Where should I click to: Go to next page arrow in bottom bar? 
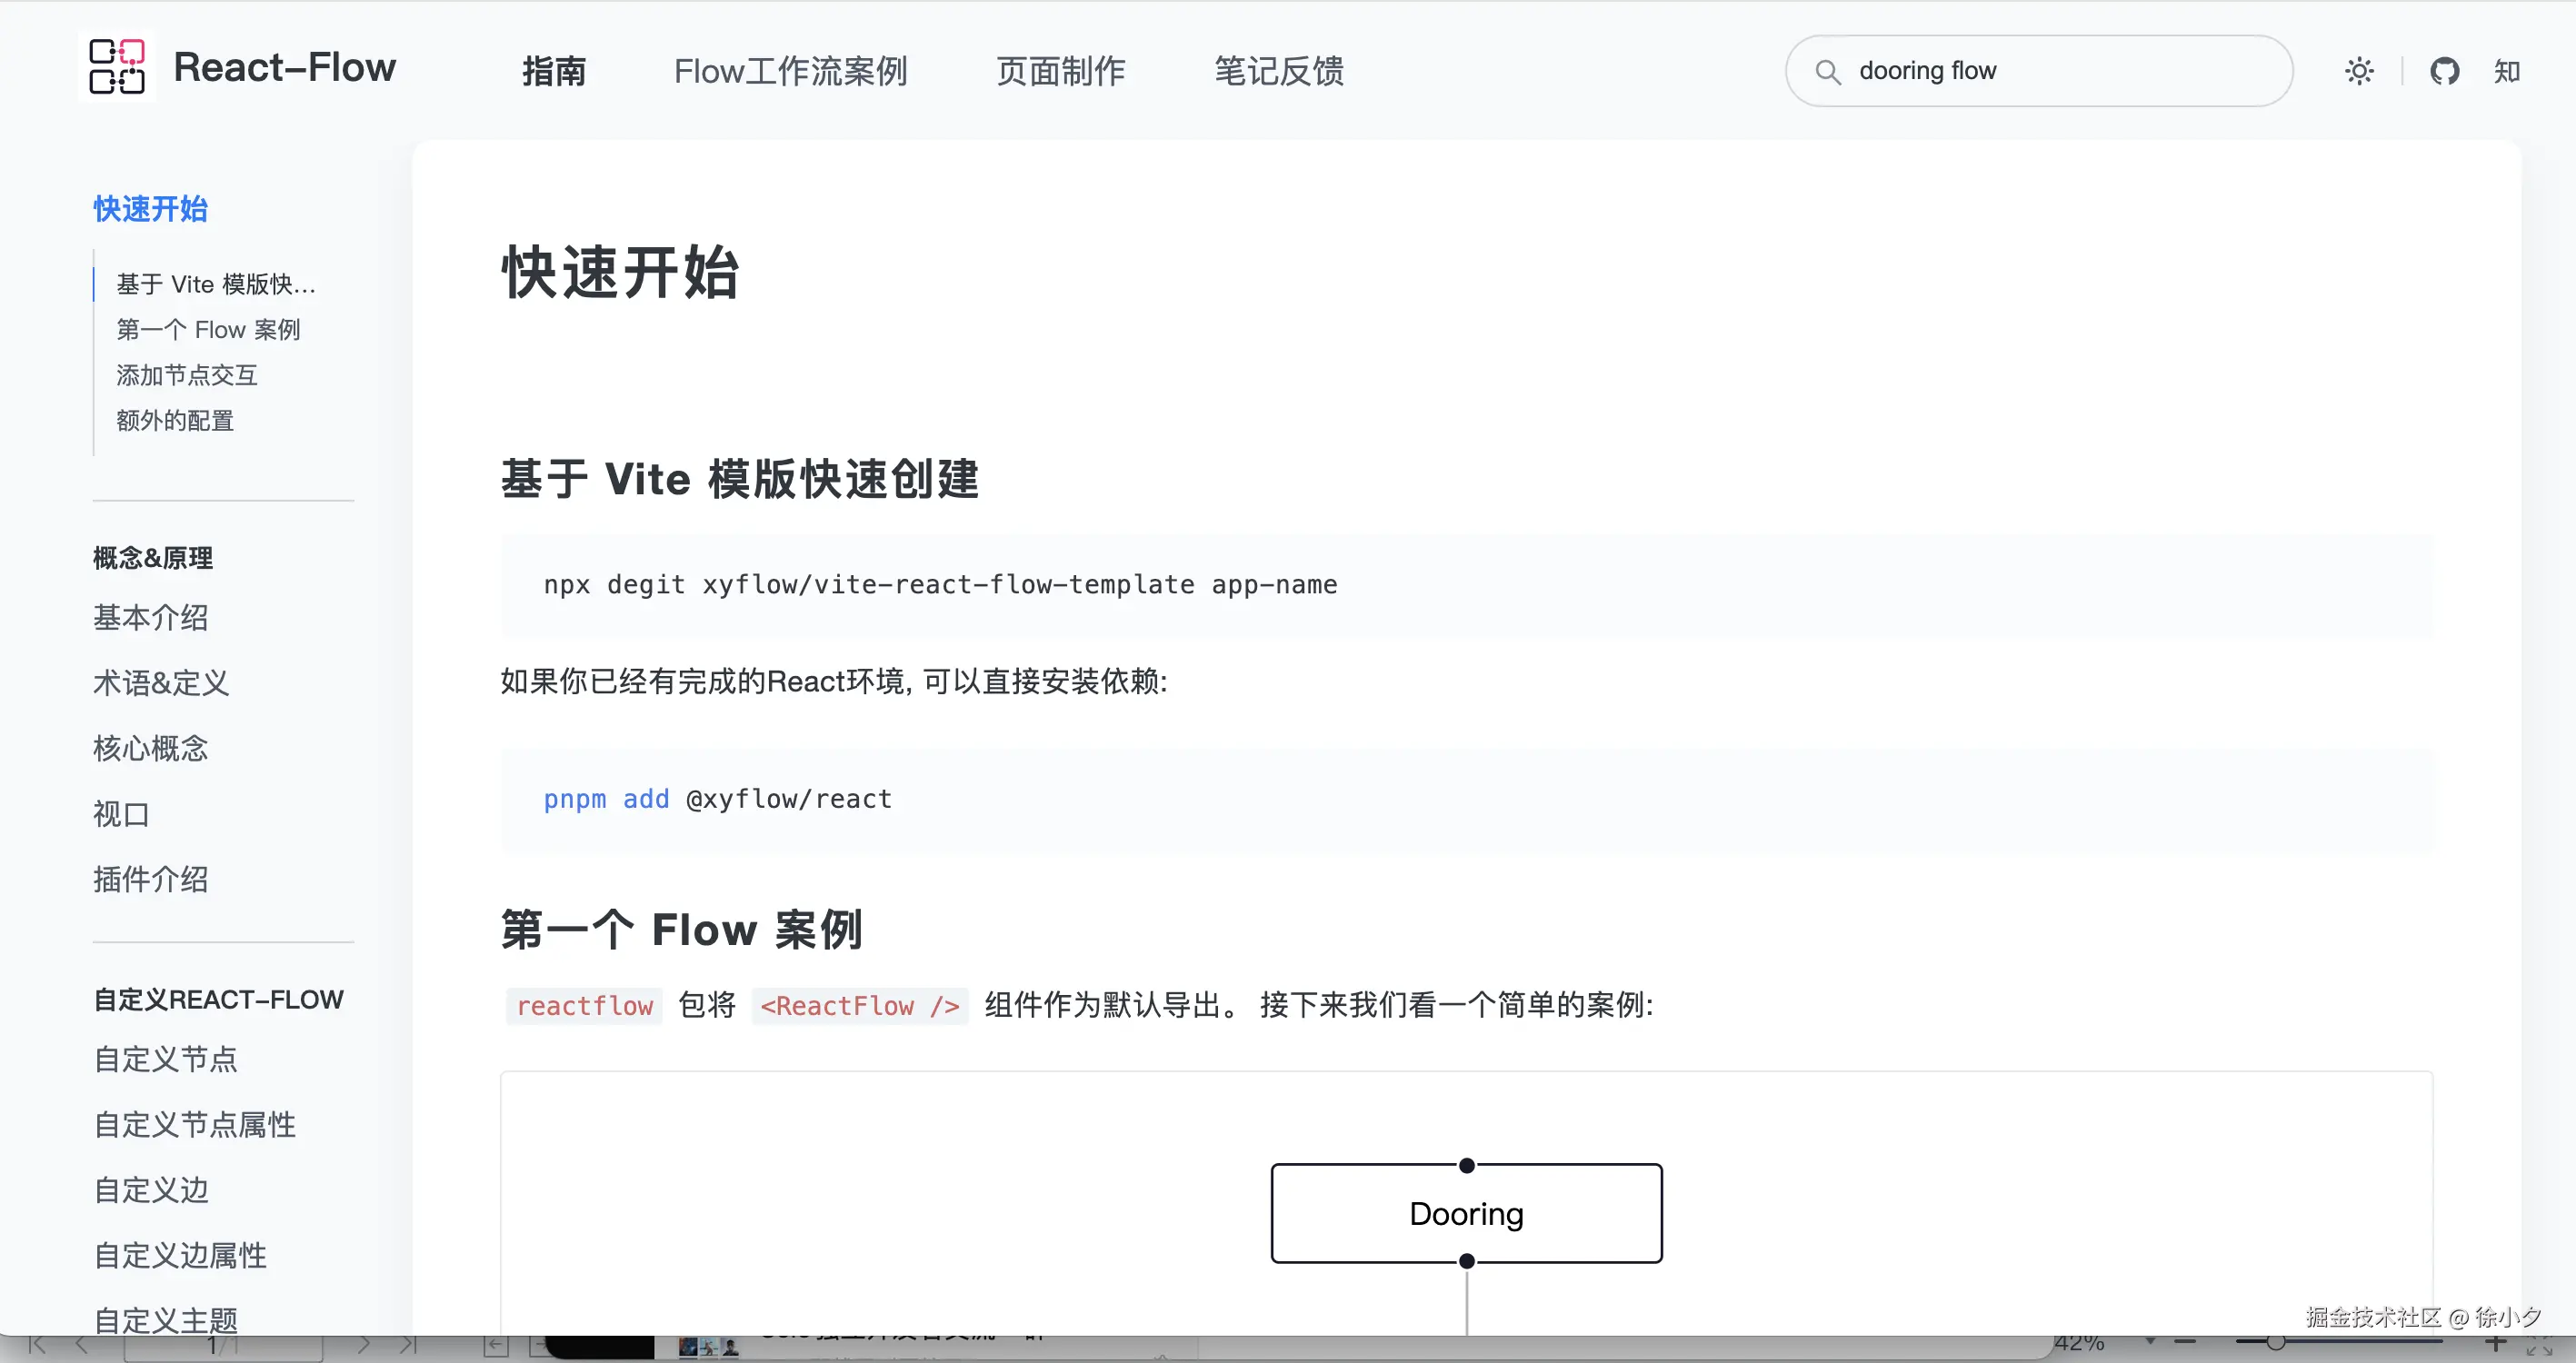point(364,1345)
